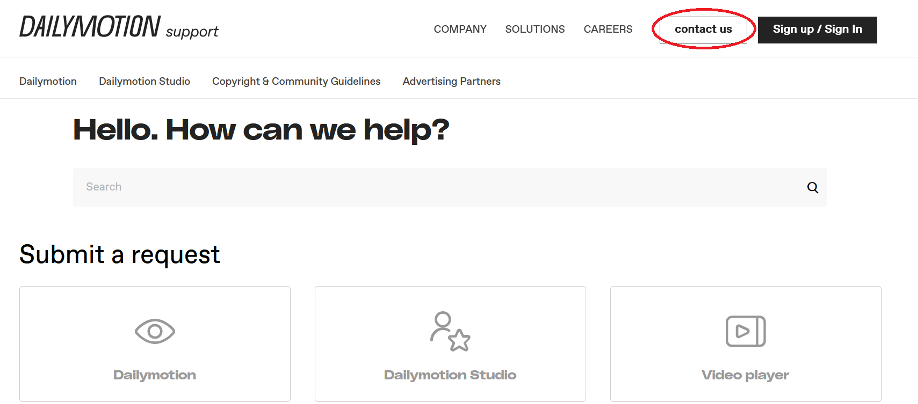Select the Dailymotion category tab
The image size is (918, 404).
point(48,81)
